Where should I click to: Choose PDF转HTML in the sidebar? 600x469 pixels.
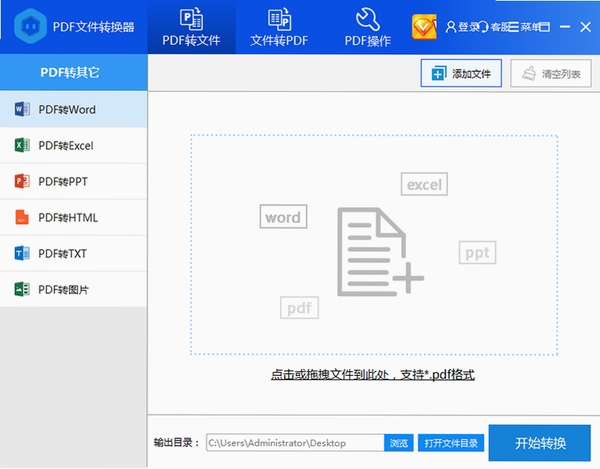[73, 217]
